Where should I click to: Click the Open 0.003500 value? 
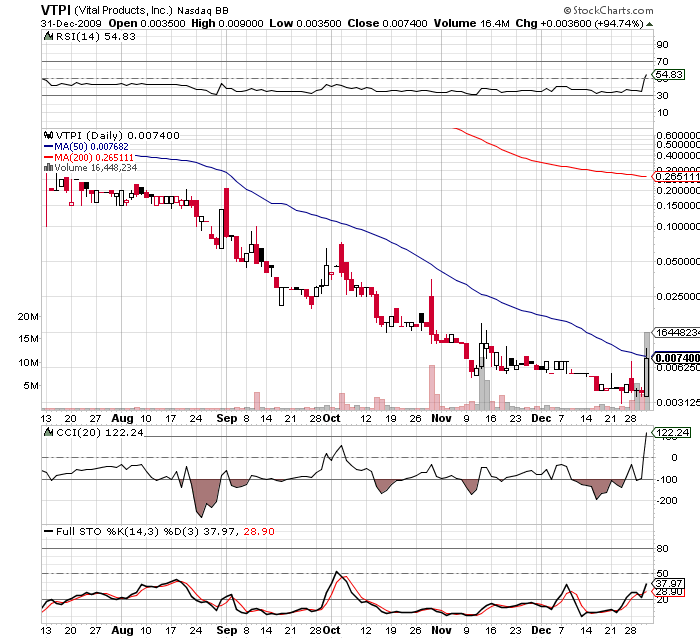[x=147, y=23]
